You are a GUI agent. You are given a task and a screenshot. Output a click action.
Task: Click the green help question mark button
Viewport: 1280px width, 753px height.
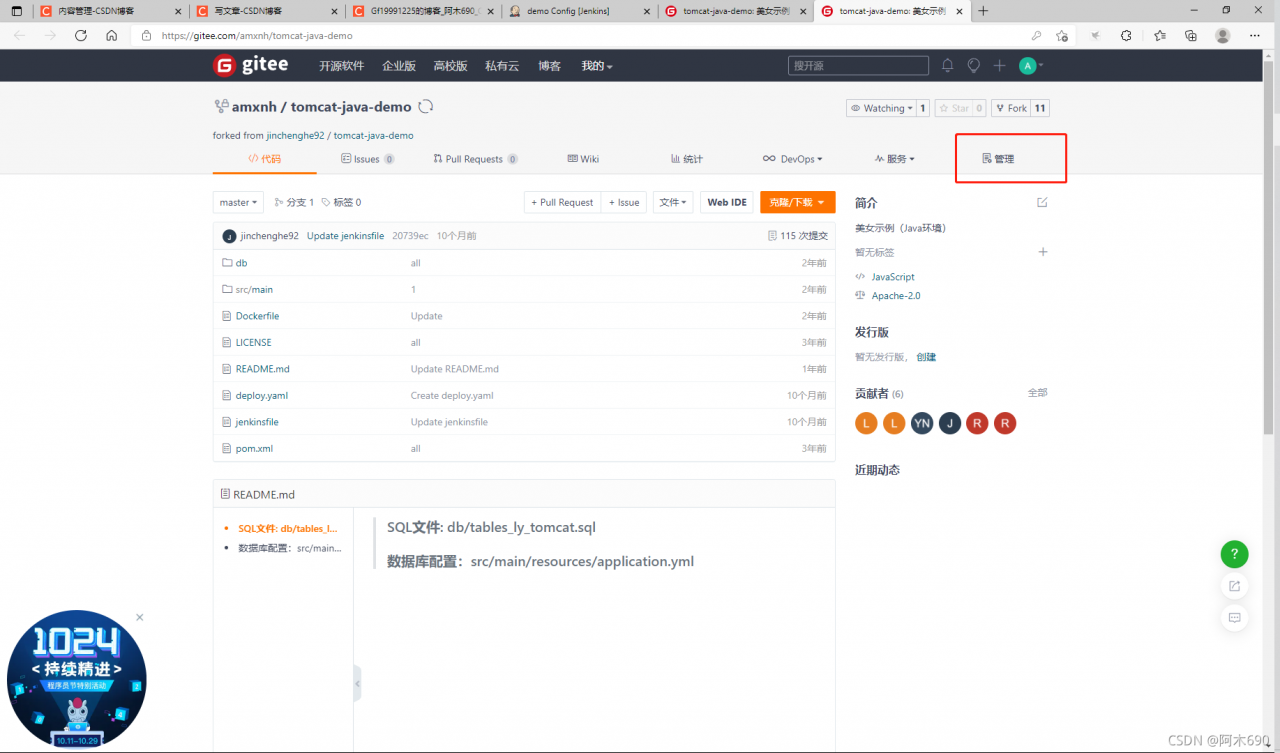(1234, 554)
